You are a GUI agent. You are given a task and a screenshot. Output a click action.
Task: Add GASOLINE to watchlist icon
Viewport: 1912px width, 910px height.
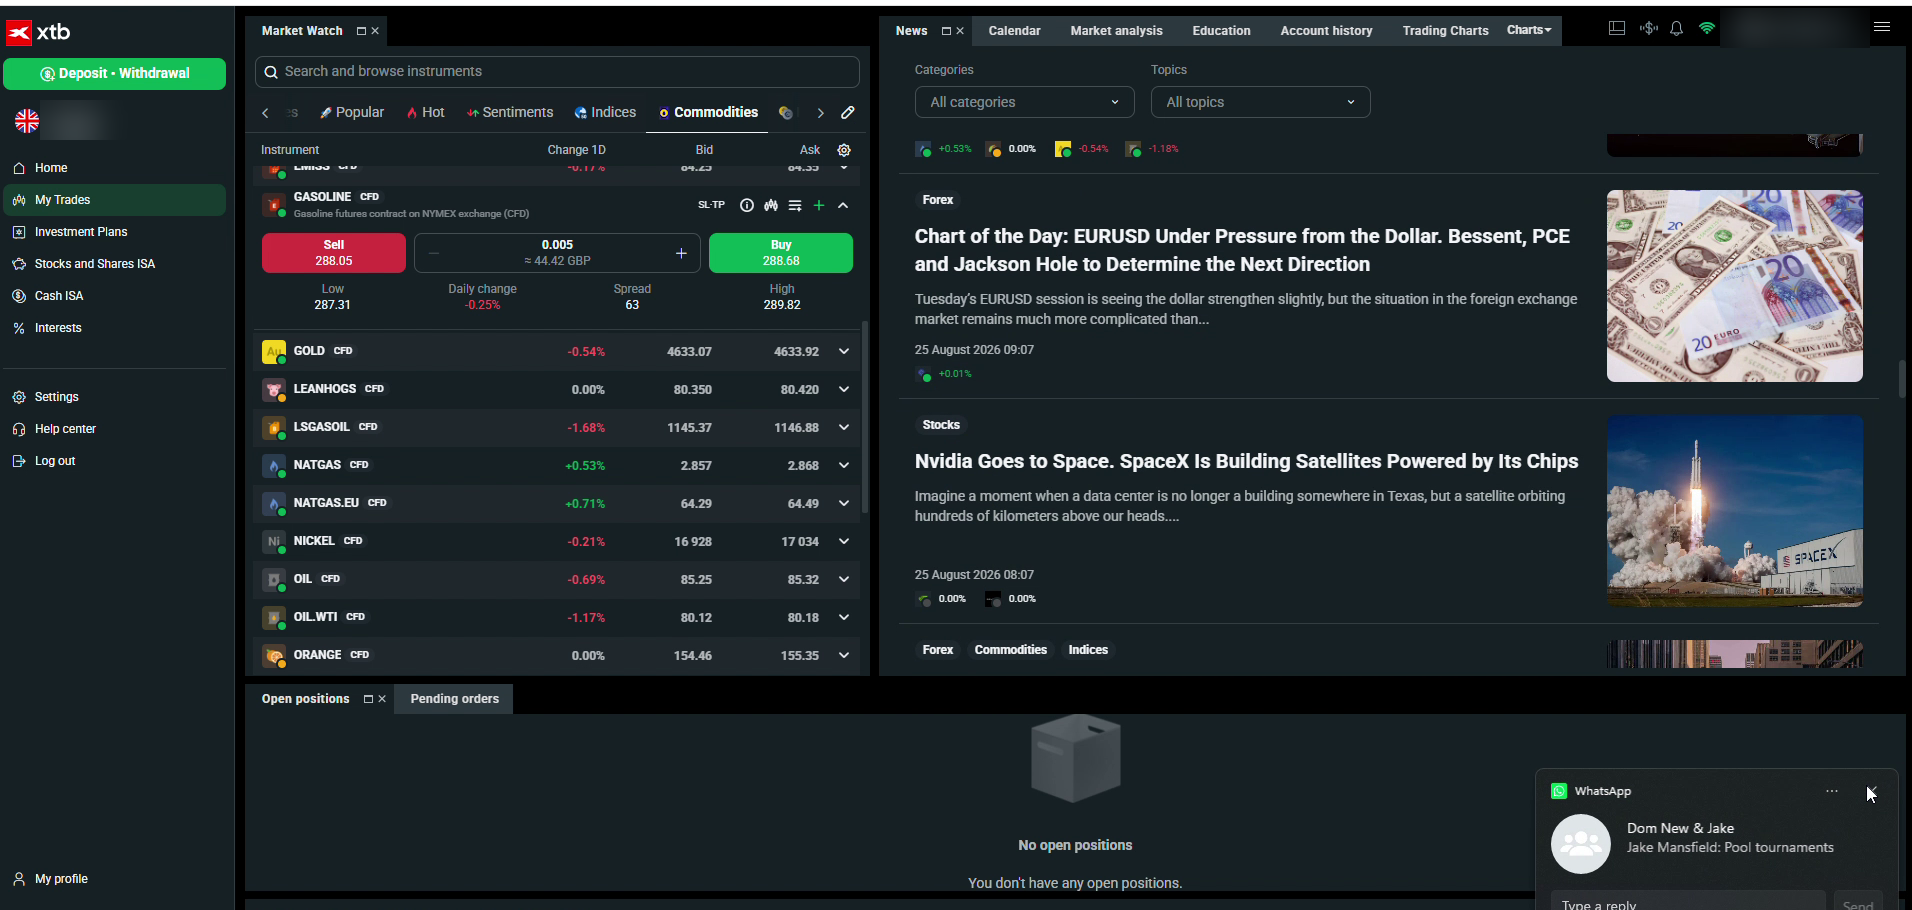(795, 205)
